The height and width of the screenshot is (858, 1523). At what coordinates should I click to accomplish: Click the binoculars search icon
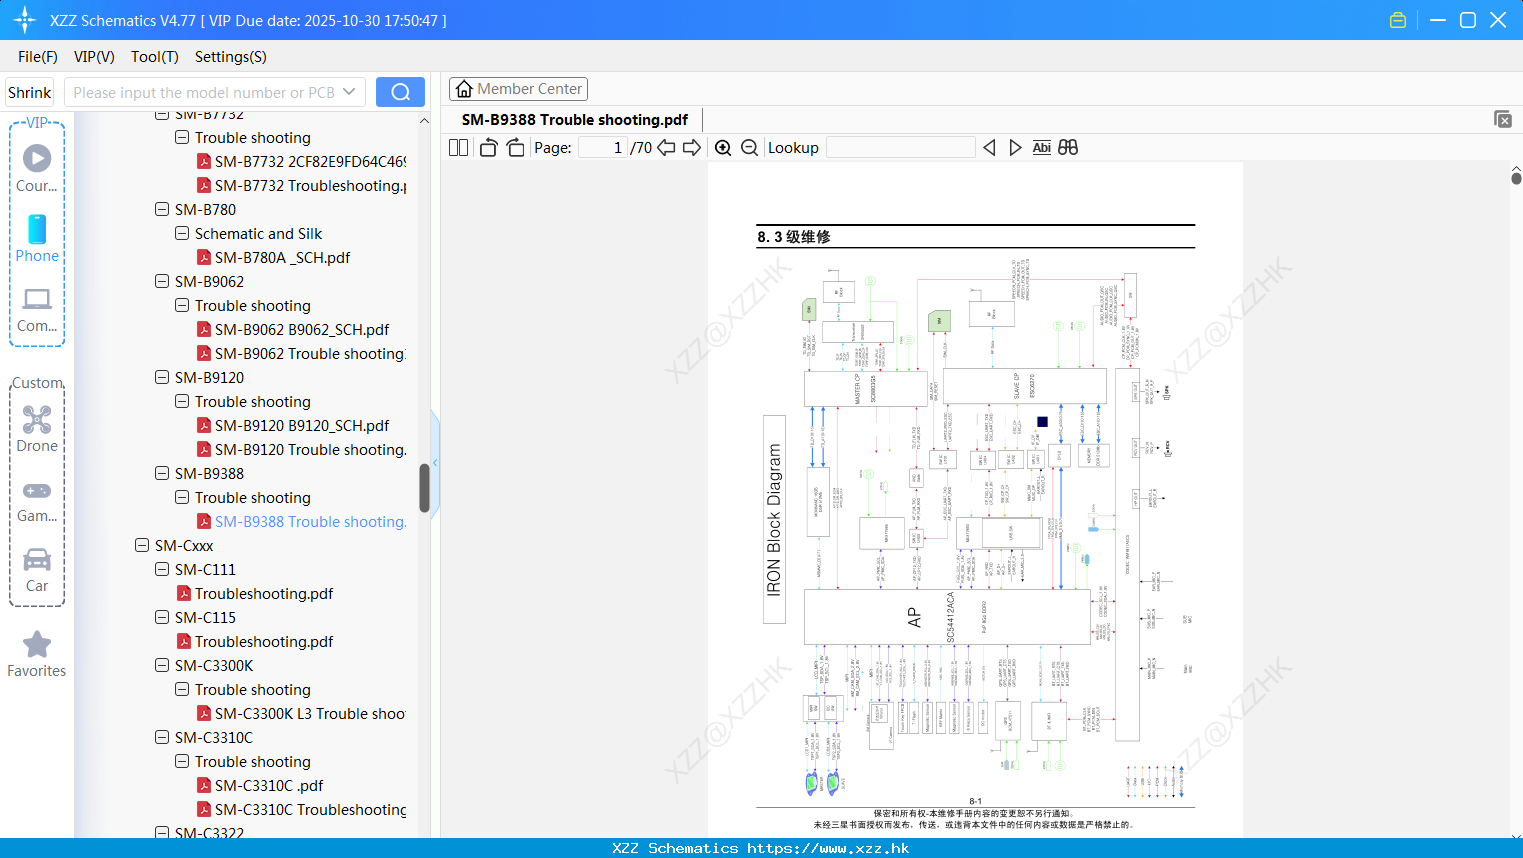(x=1068, y=148)
